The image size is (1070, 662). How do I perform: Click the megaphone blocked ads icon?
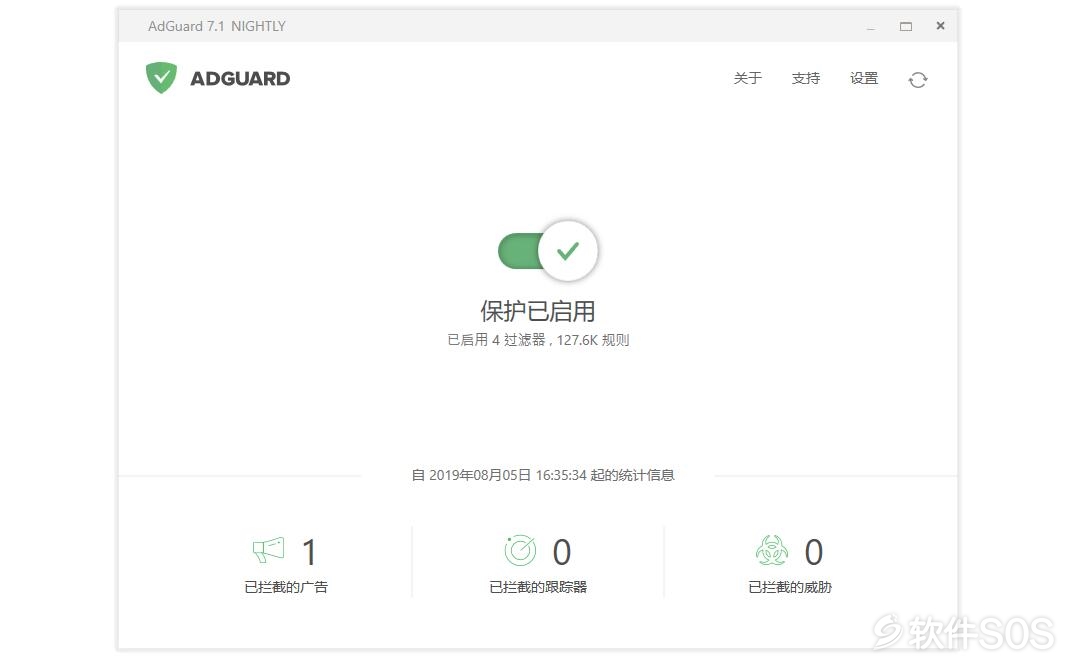tap(269, 551)
